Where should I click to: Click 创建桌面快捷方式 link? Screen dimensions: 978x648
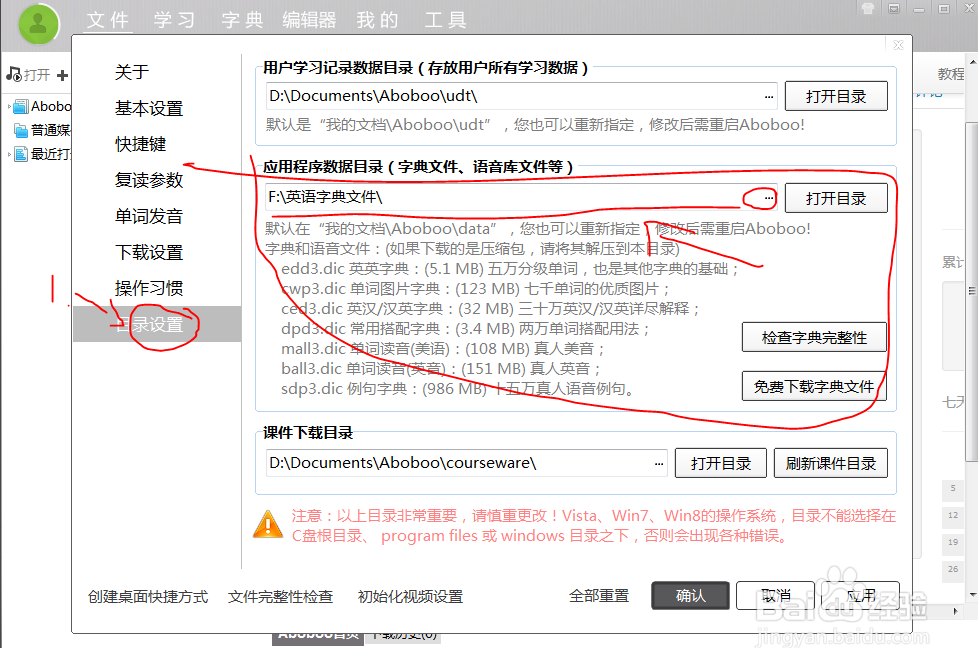coord(148,597)
